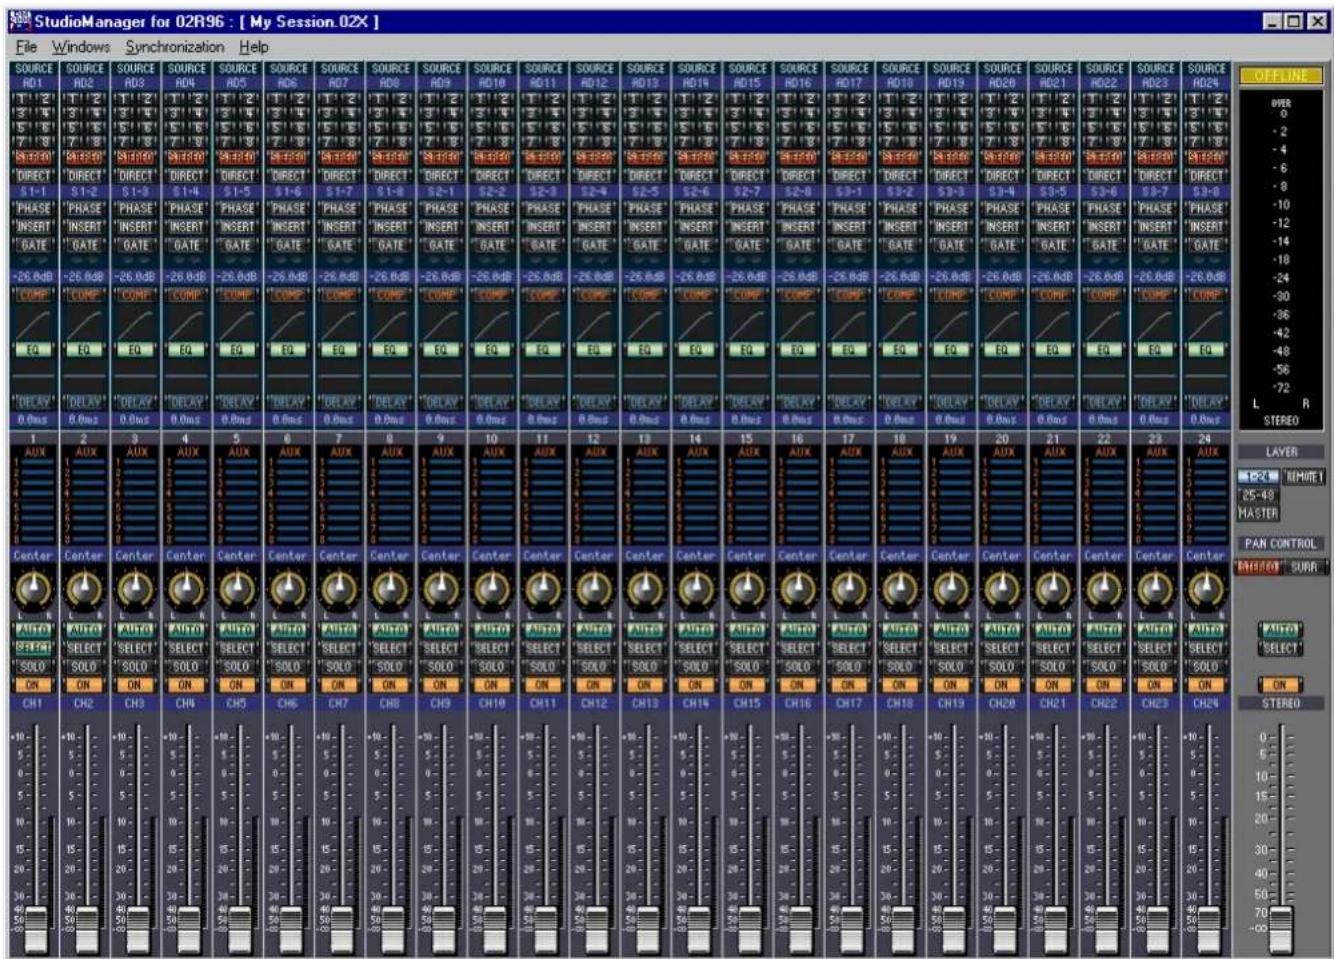Click the -26.0dB attenuation value on channel 15

coord(747,276)
